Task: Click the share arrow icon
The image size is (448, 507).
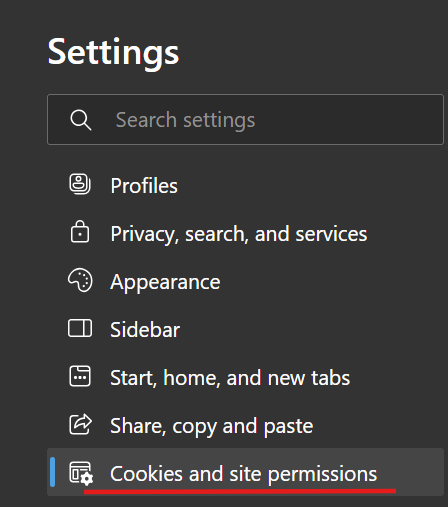Action: point(80,424)
